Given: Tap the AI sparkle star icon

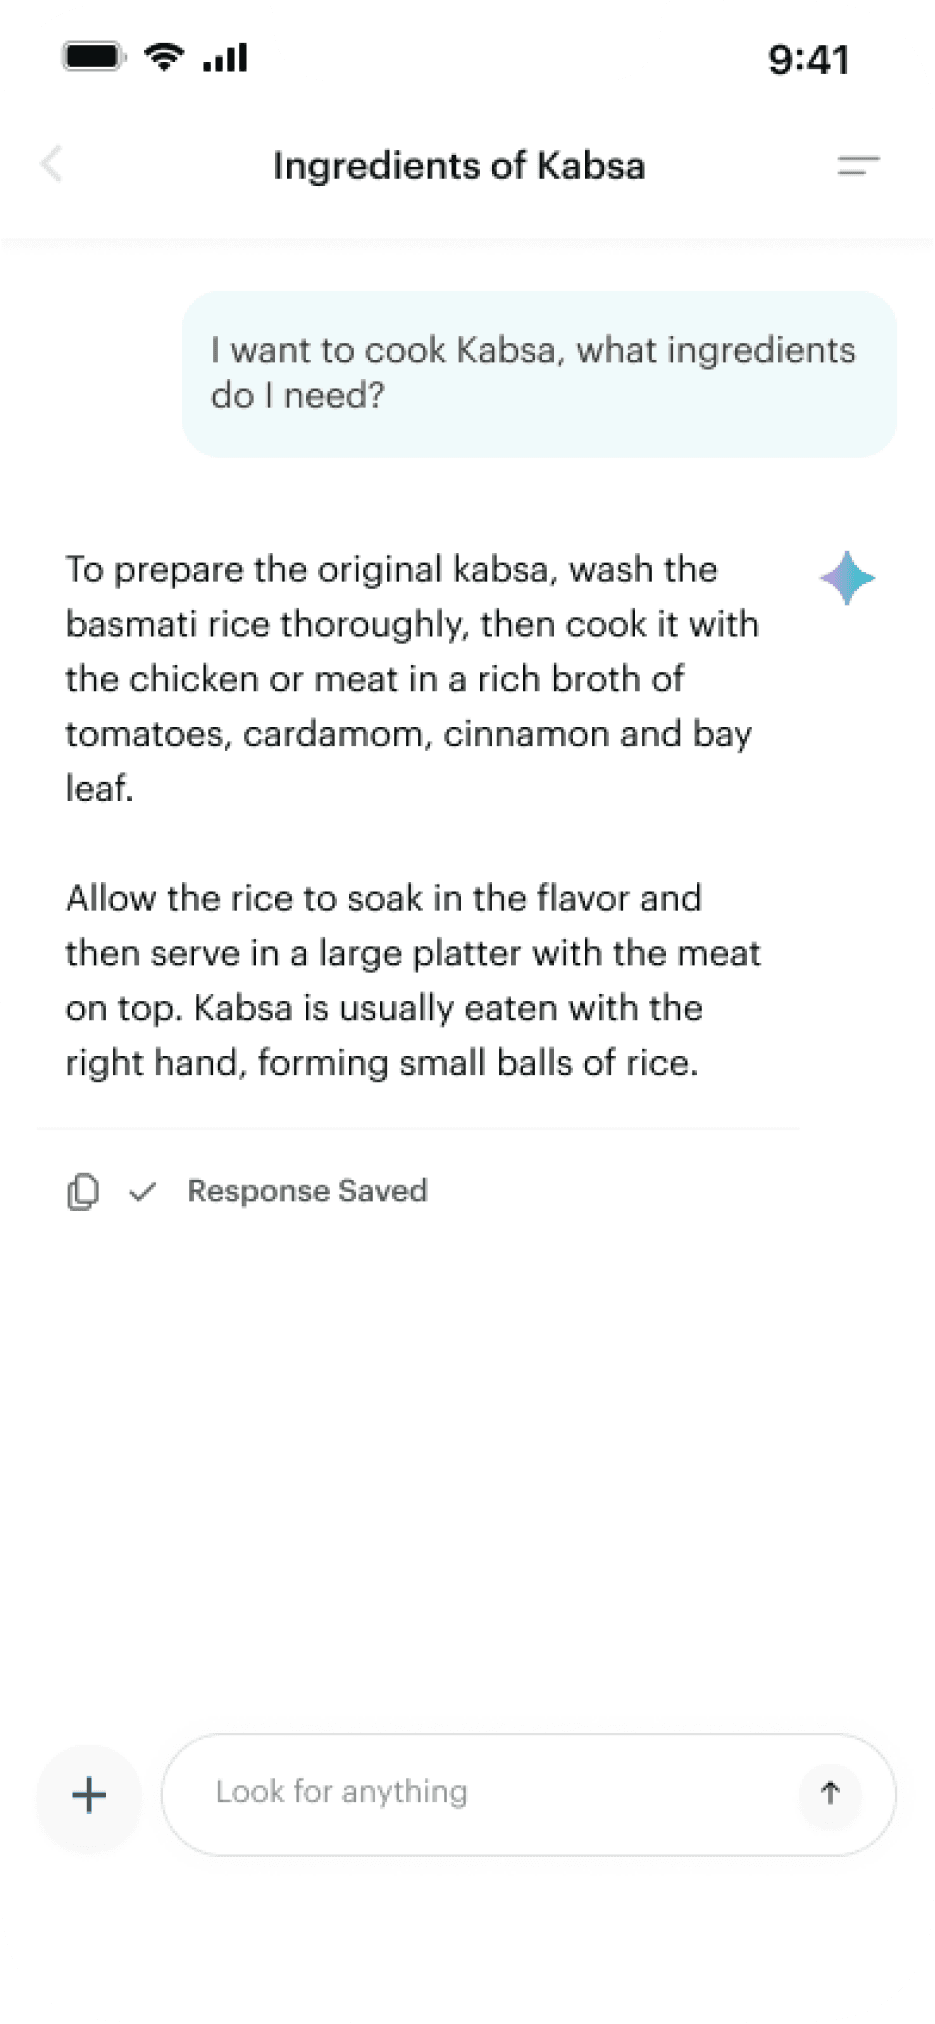Looking at the screenshot, I should 847,578.
